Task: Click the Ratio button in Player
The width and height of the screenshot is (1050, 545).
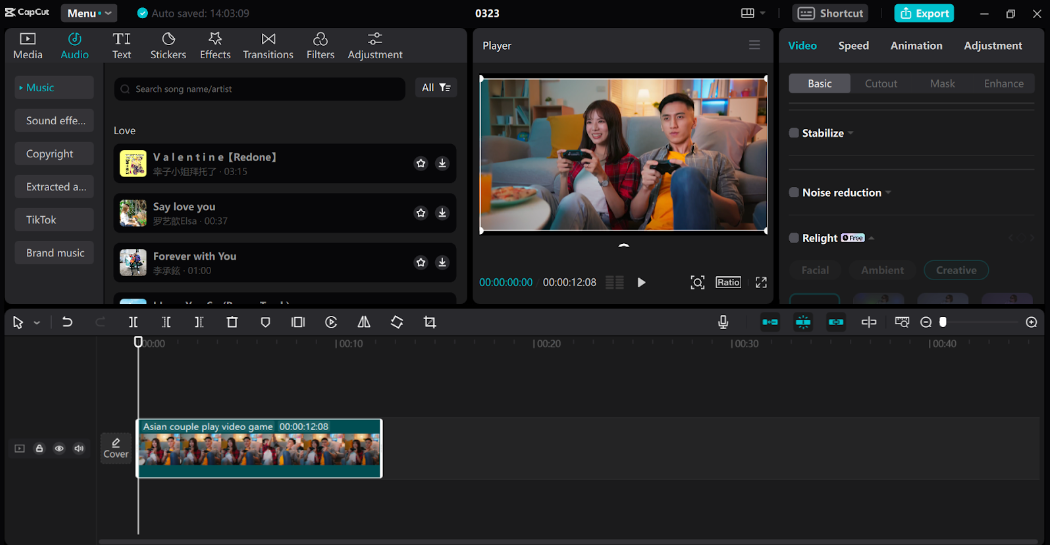Action: point(728,283)
